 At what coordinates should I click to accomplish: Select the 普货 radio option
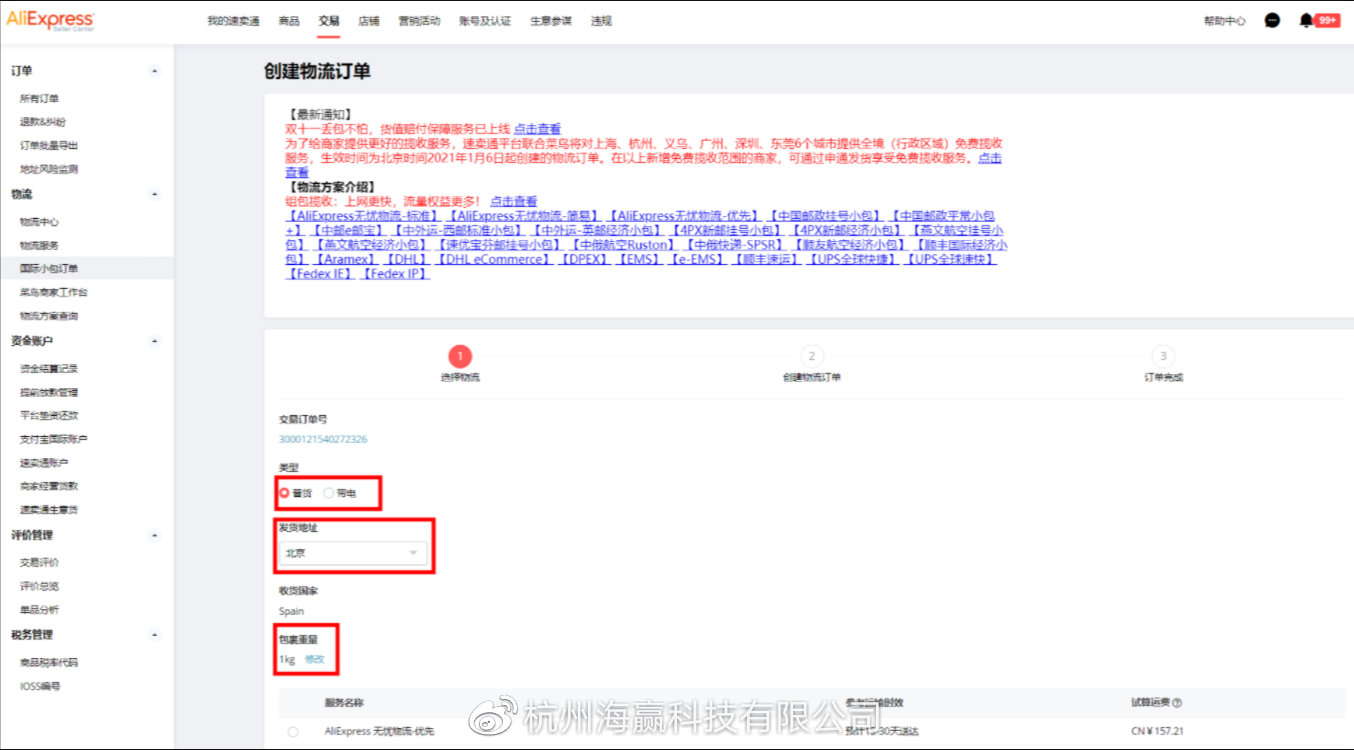tap(285, 493)
